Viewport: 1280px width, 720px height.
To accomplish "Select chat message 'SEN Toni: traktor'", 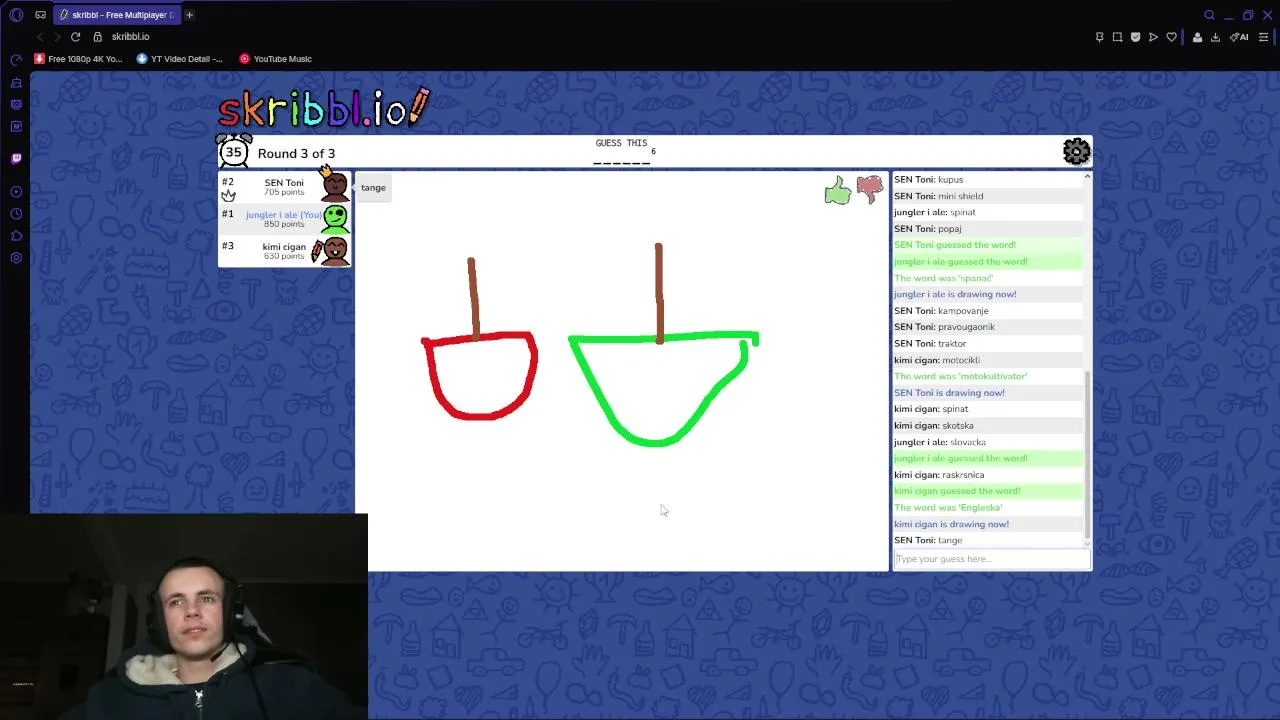I will tap(930, 343).
